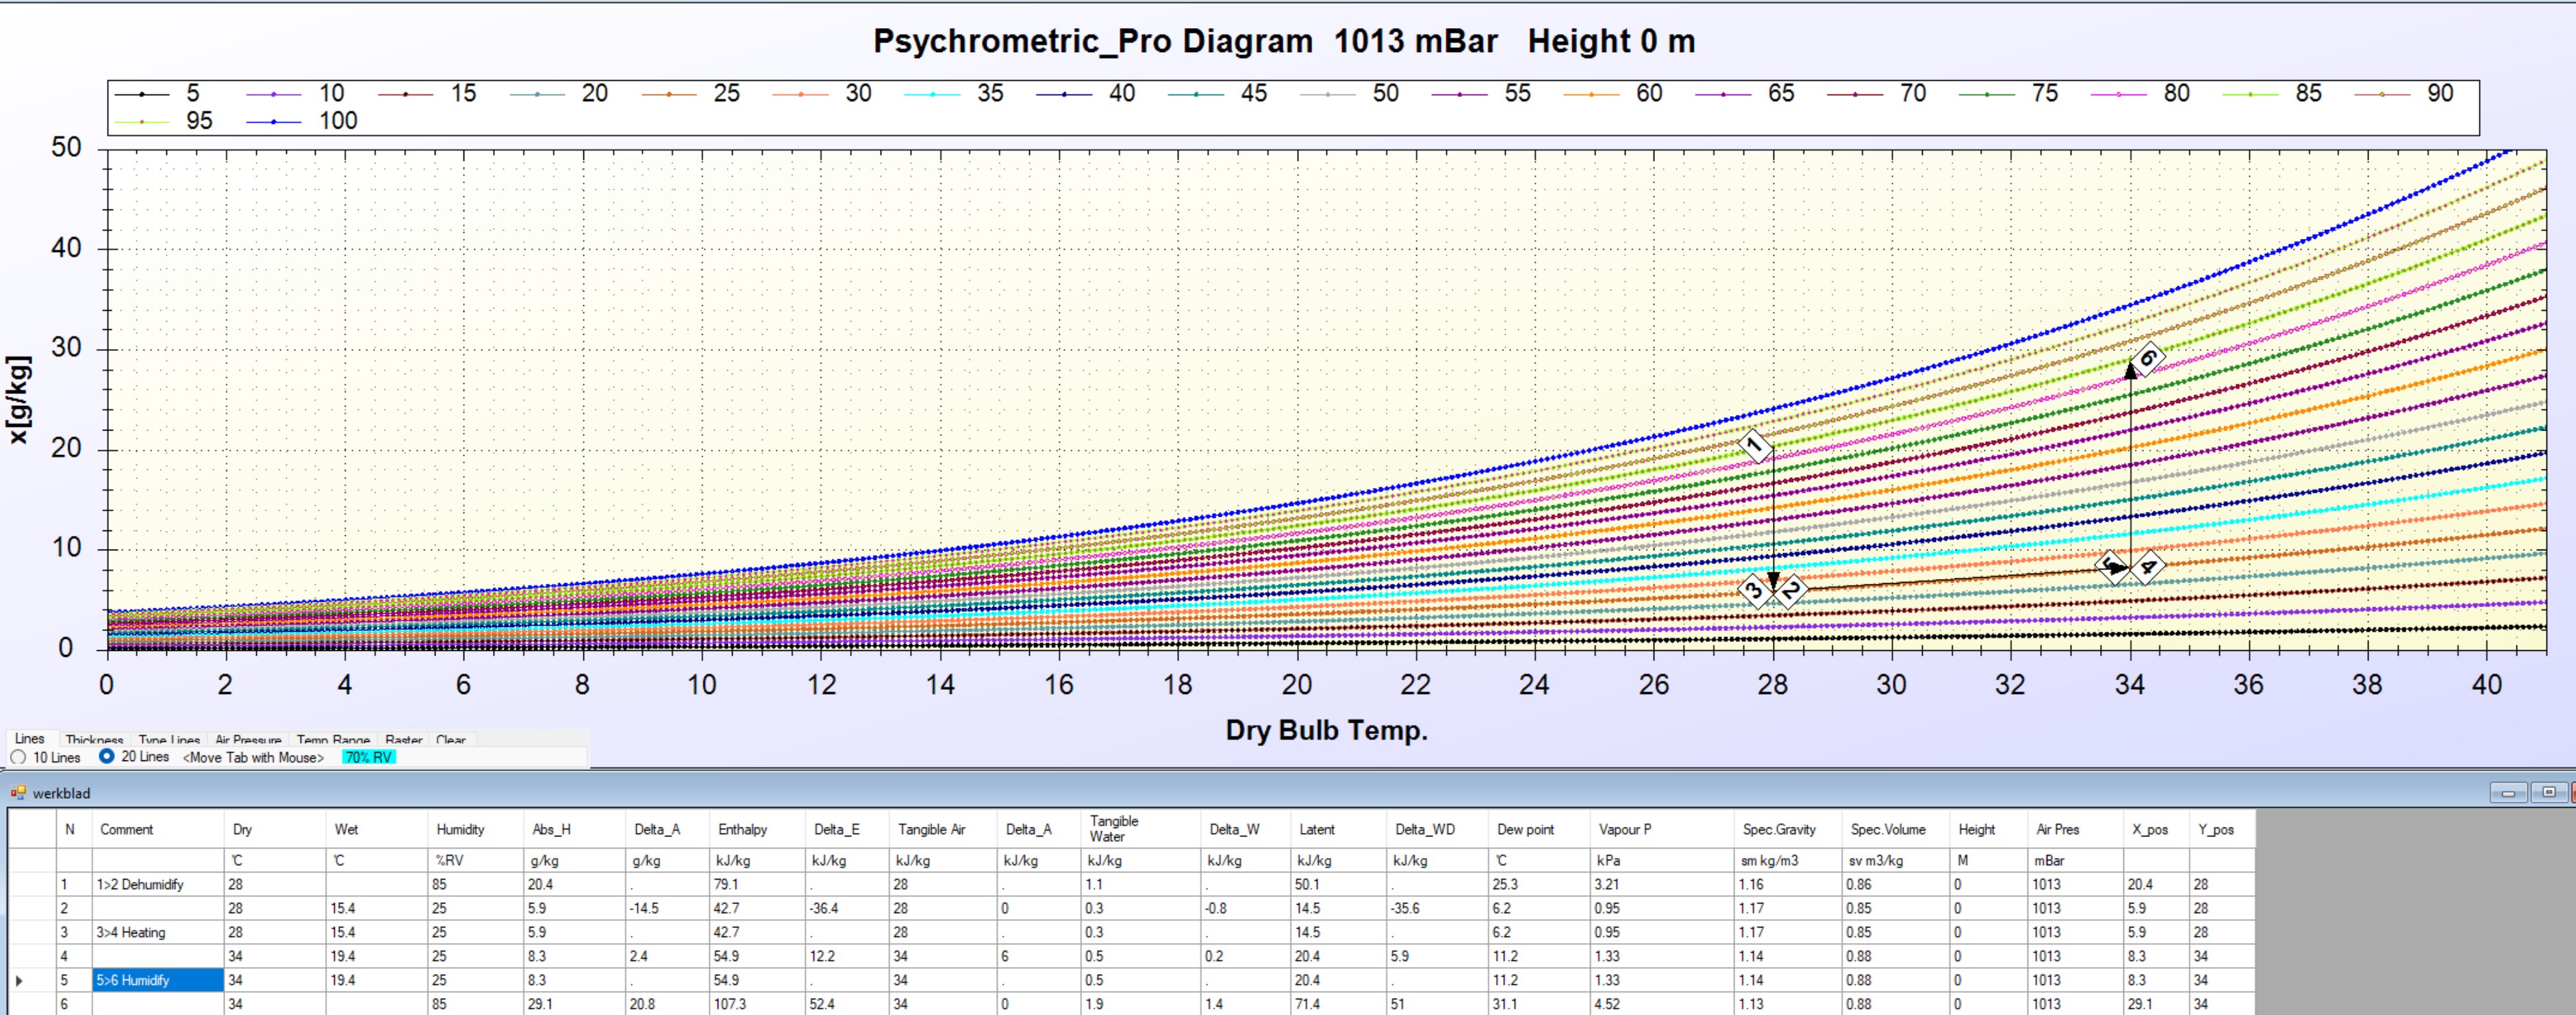Click point marker 3 on the diagram
Image resolution: width=2576 pixels, height=1015 pixels.
coord(1754,591)
